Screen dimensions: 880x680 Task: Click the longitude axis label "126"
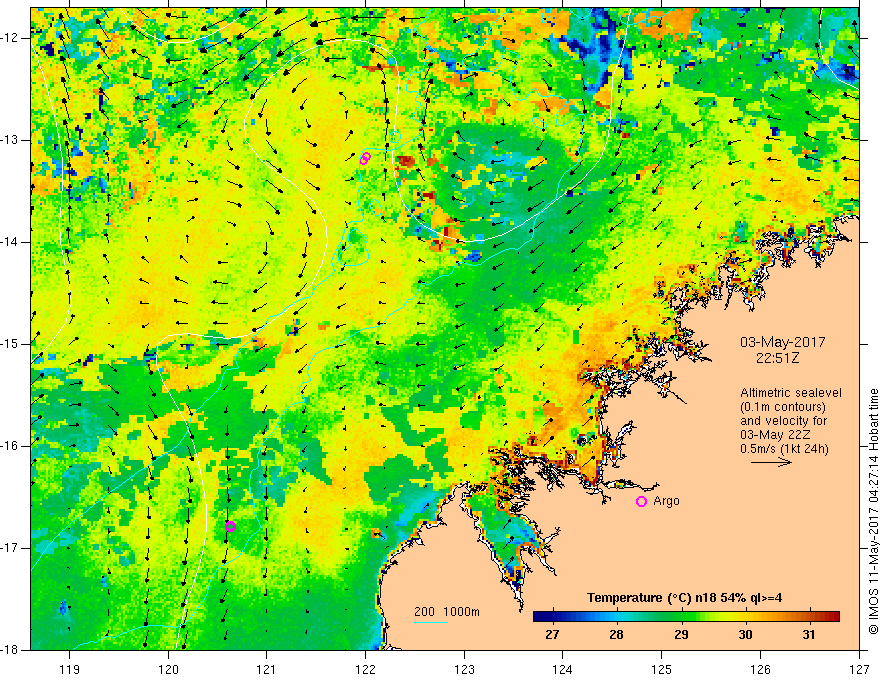[760, 669]
